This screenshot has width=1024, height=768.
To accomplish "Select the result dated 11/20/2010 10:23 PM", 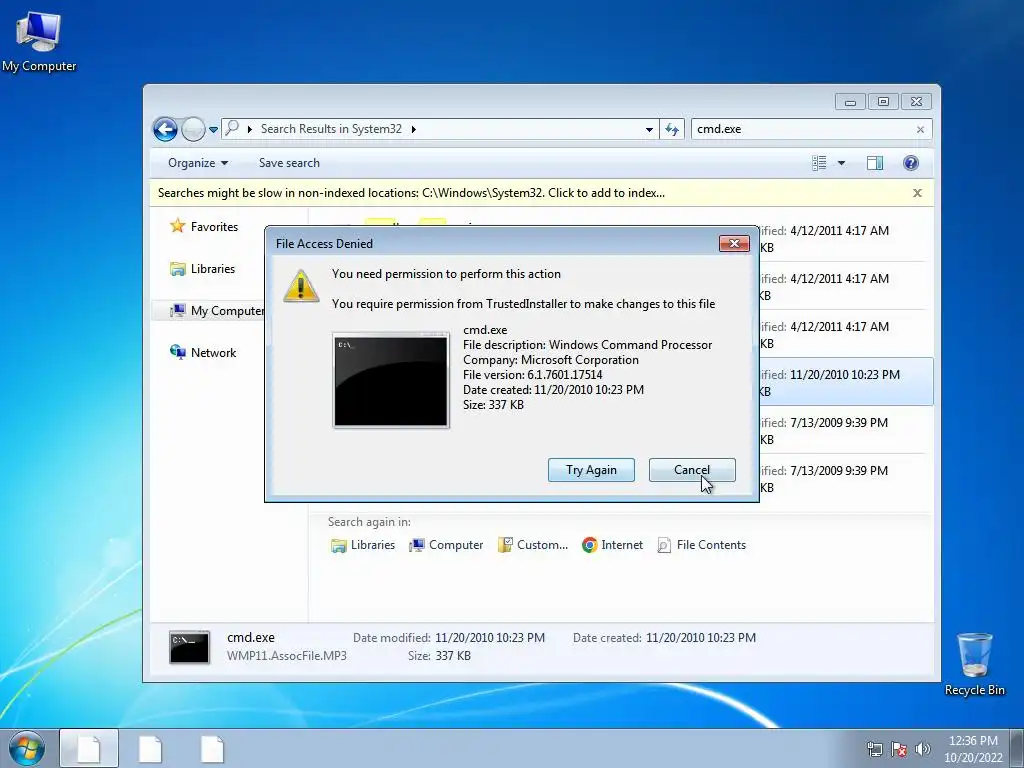I will pos(846,382).
